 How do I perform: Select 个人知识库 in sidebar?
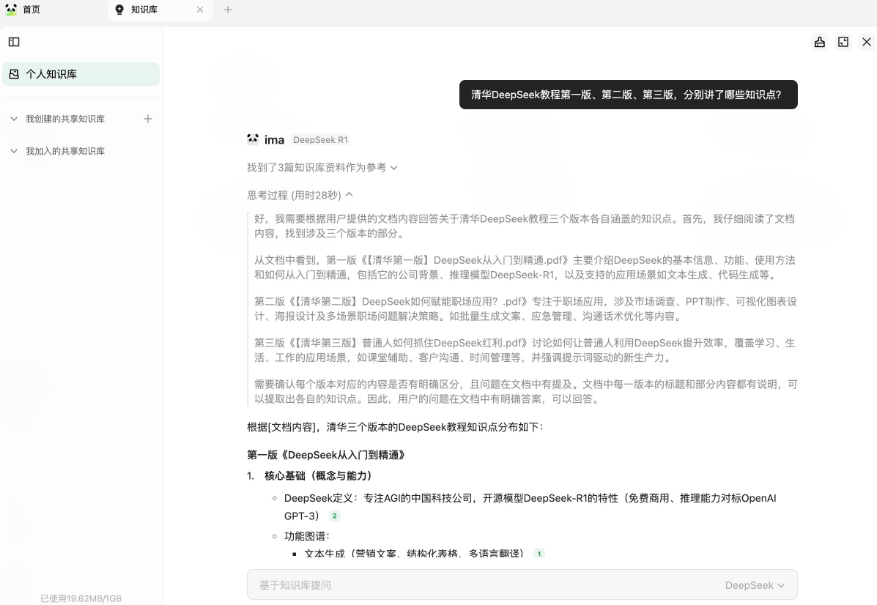coord(81,74)
